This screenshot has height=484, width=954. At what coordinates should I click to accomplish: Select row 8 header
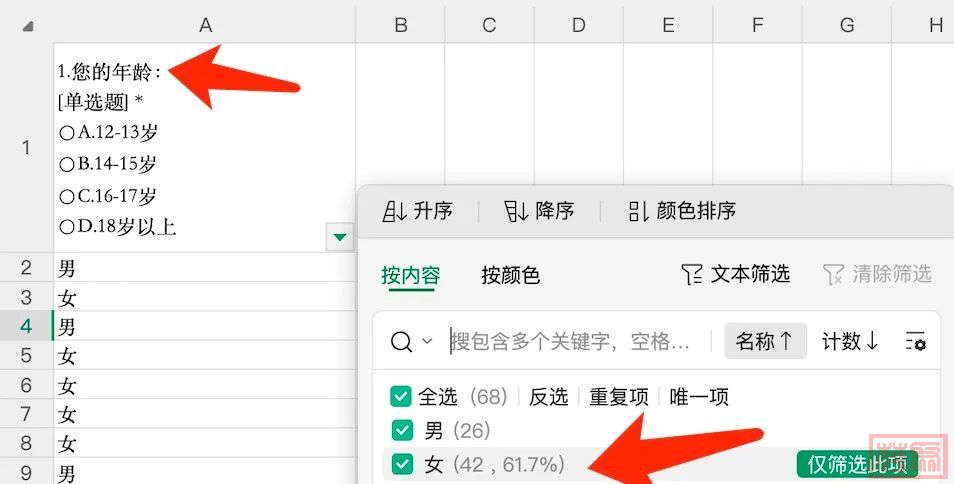coord(26,443)
